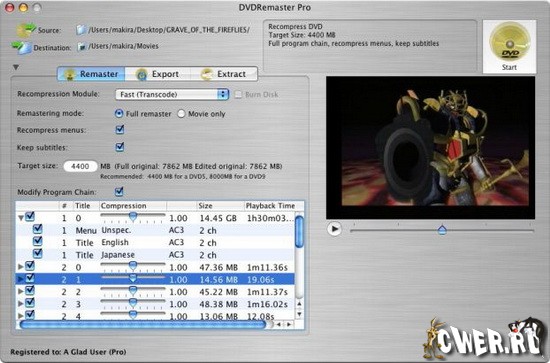Image resolution: width=550 pixels, height=363 pixels.
Task: Uncheck title 1 0 checkbox
Action: click(30, 216)
